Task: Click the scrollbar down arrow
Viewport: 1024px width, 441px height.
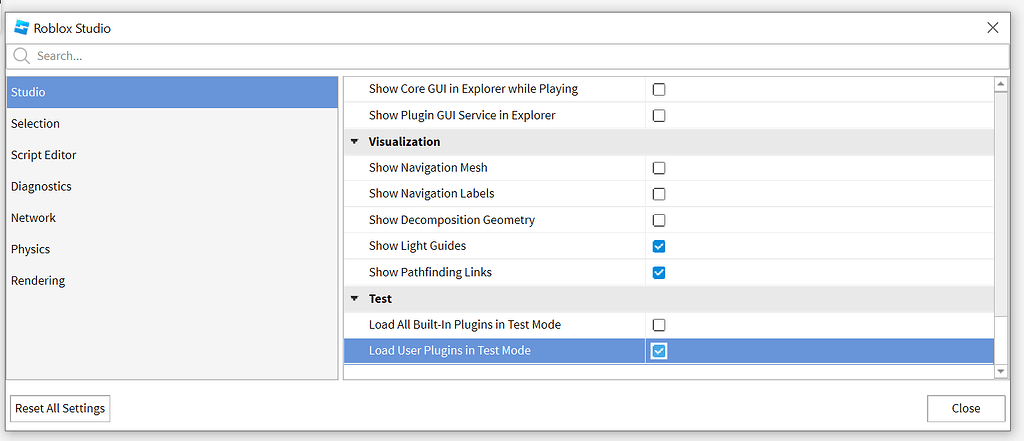Action: [1001, 371]
